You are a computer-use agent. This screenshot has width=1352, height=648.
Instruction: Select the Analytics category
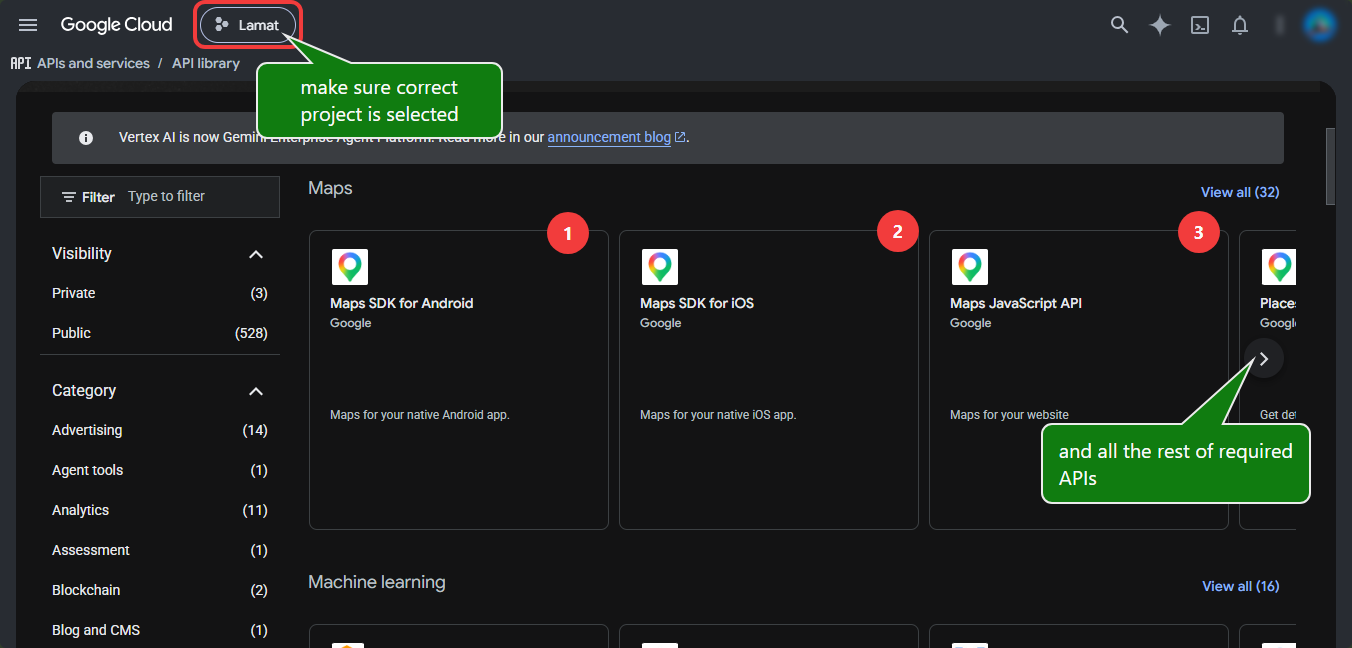click(x=160, y=510)
